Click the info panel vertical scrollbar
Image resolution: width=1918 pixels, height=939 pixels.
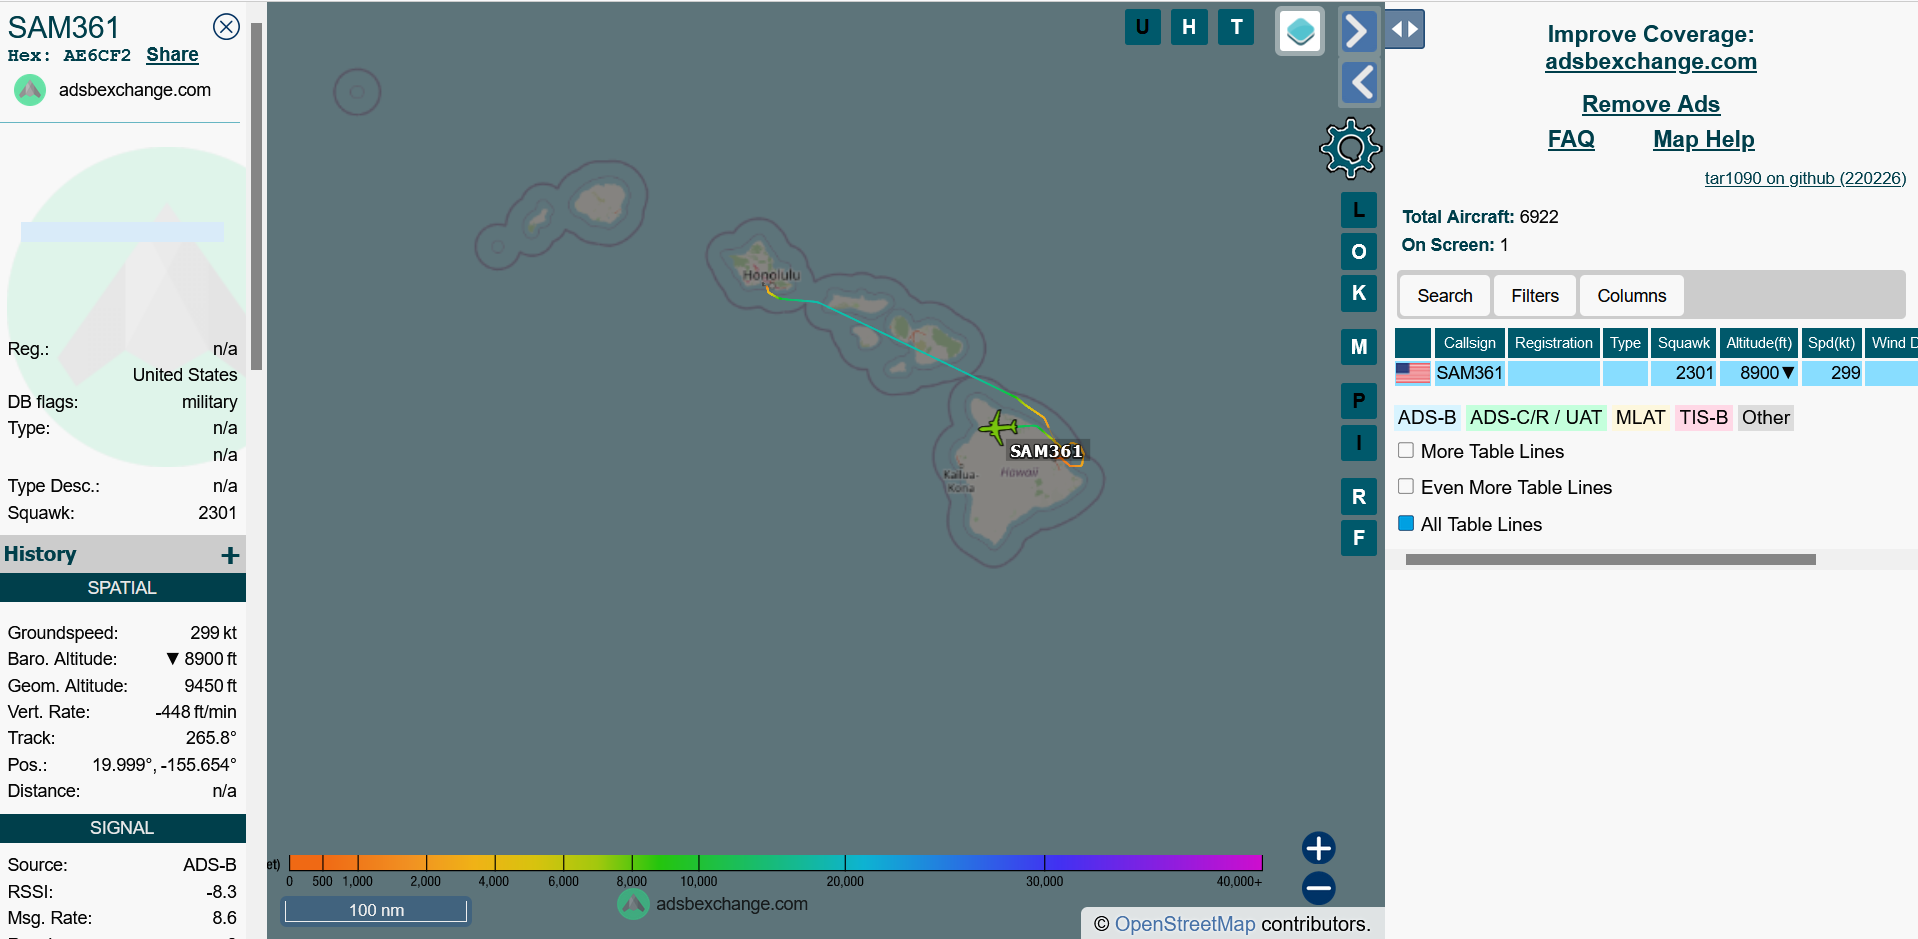pos(256,196)
